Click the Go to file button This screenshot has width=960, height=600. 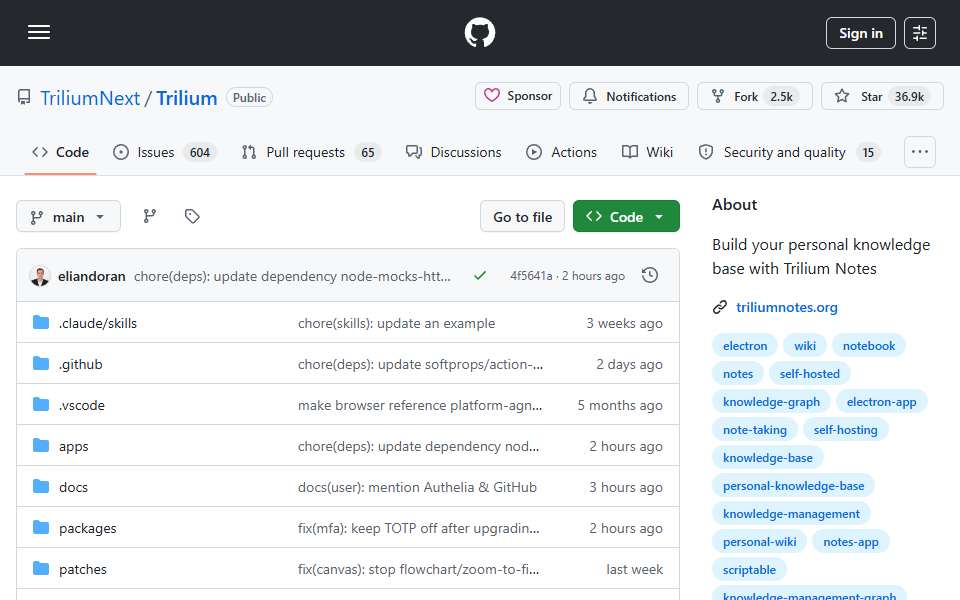click(522, 217)
